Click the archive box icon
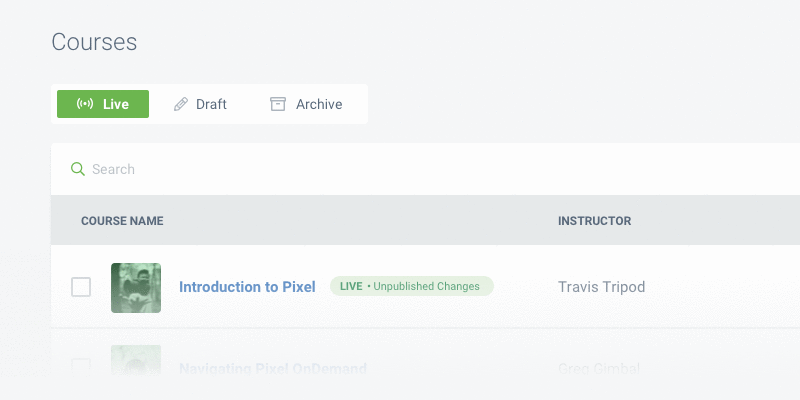Screen dimensions: 800x400 278,104
